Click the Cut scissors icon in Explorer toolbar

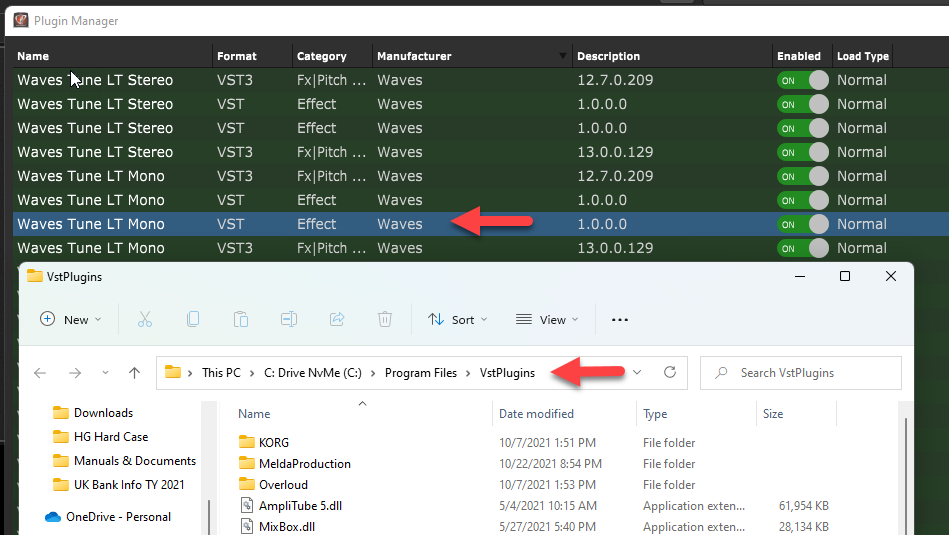click(x=145, y=319)
